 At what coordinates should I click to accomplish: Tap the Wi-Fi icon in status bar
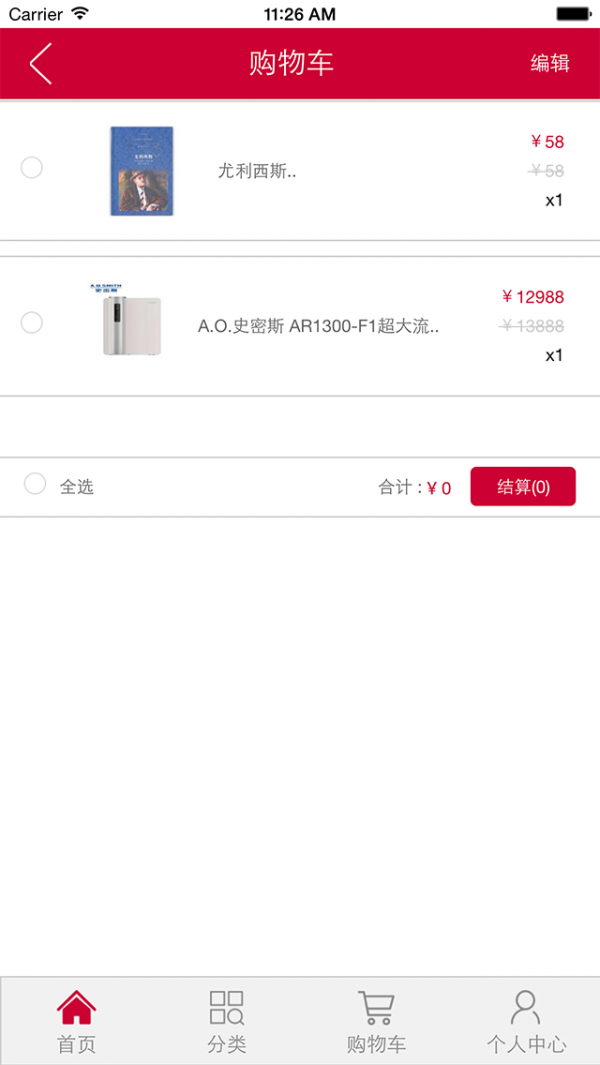point(80,14)
